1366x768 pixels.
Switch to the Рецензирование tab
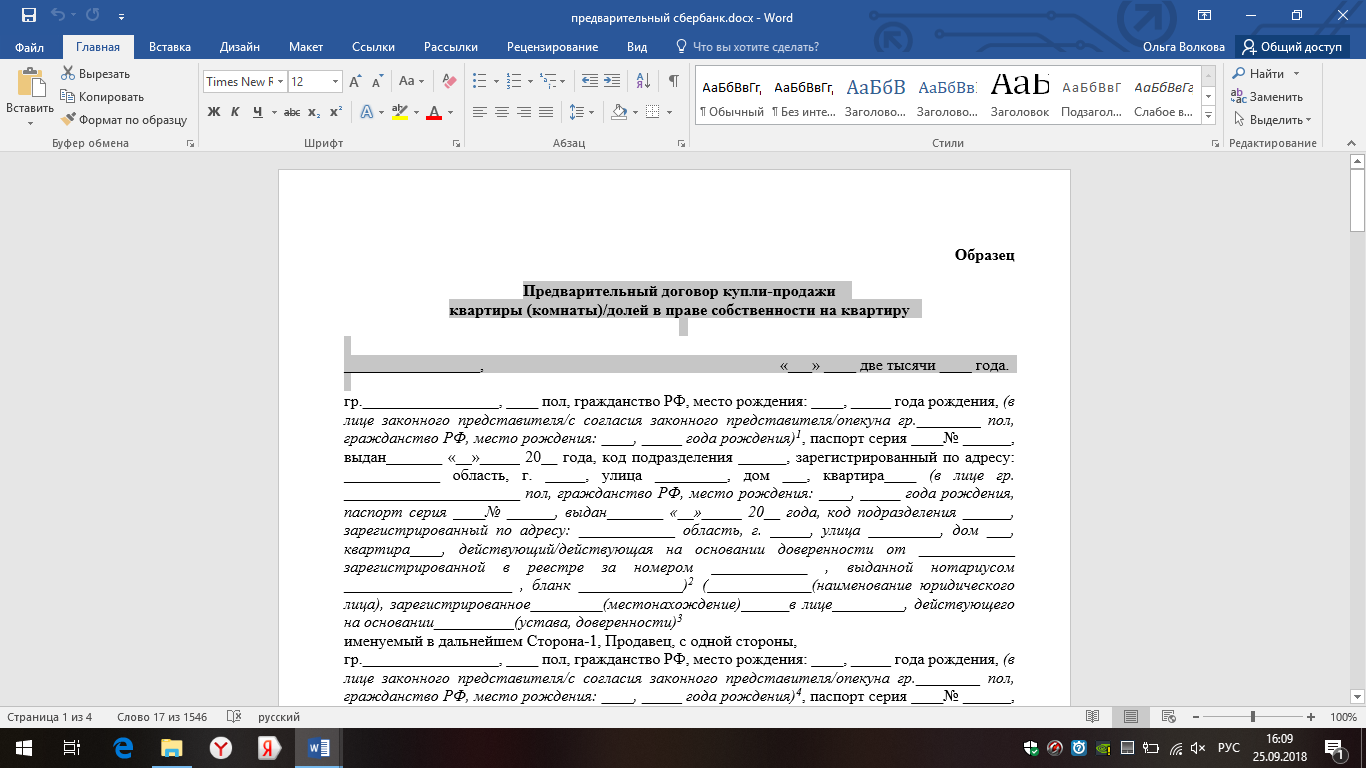[552, 47]
